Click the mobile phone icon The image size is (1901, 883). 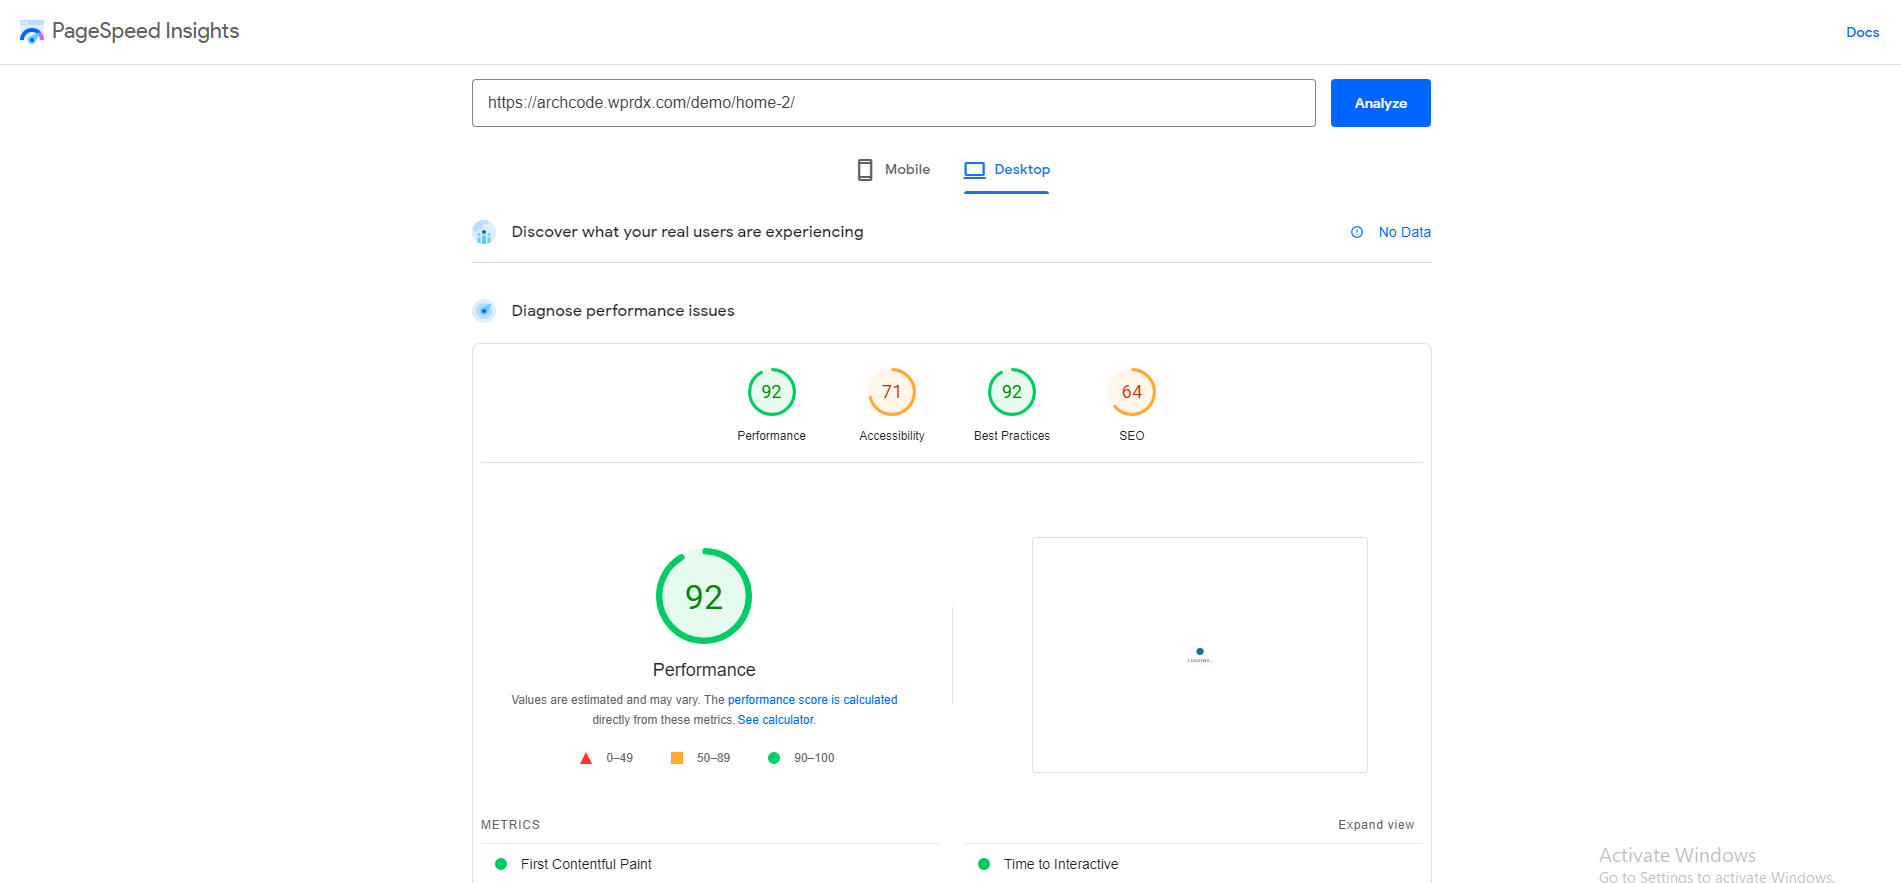coord(865,170)
